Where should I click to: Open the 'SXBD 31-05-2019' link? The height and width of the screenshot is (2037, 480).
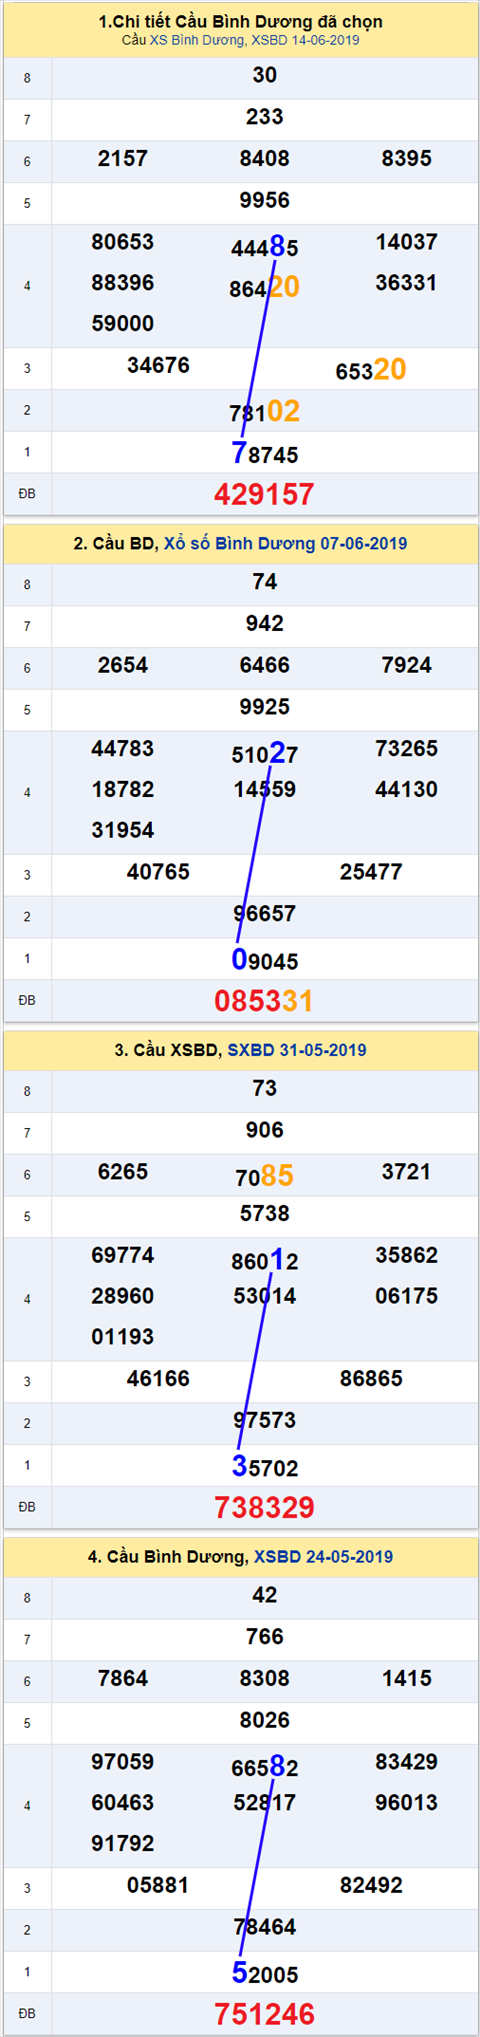297,1050
